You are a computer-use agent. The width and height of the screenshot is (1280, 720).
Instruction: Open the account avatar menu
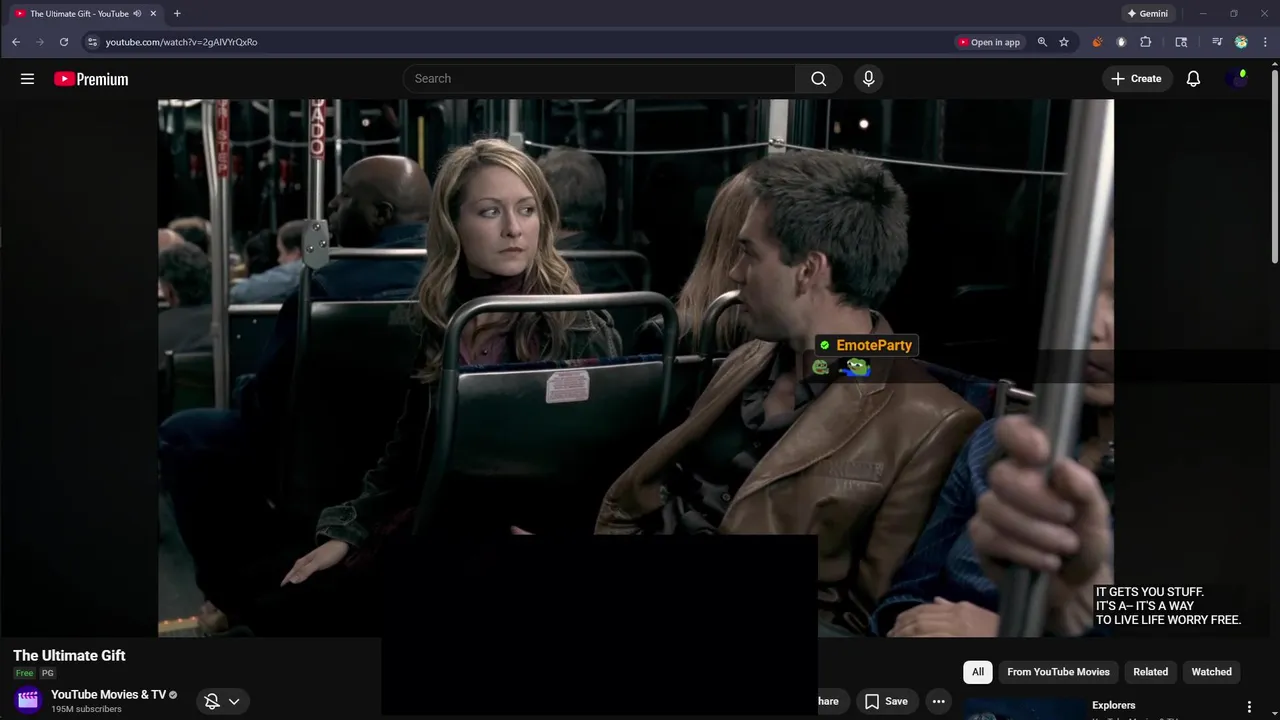click(1237, 79)
